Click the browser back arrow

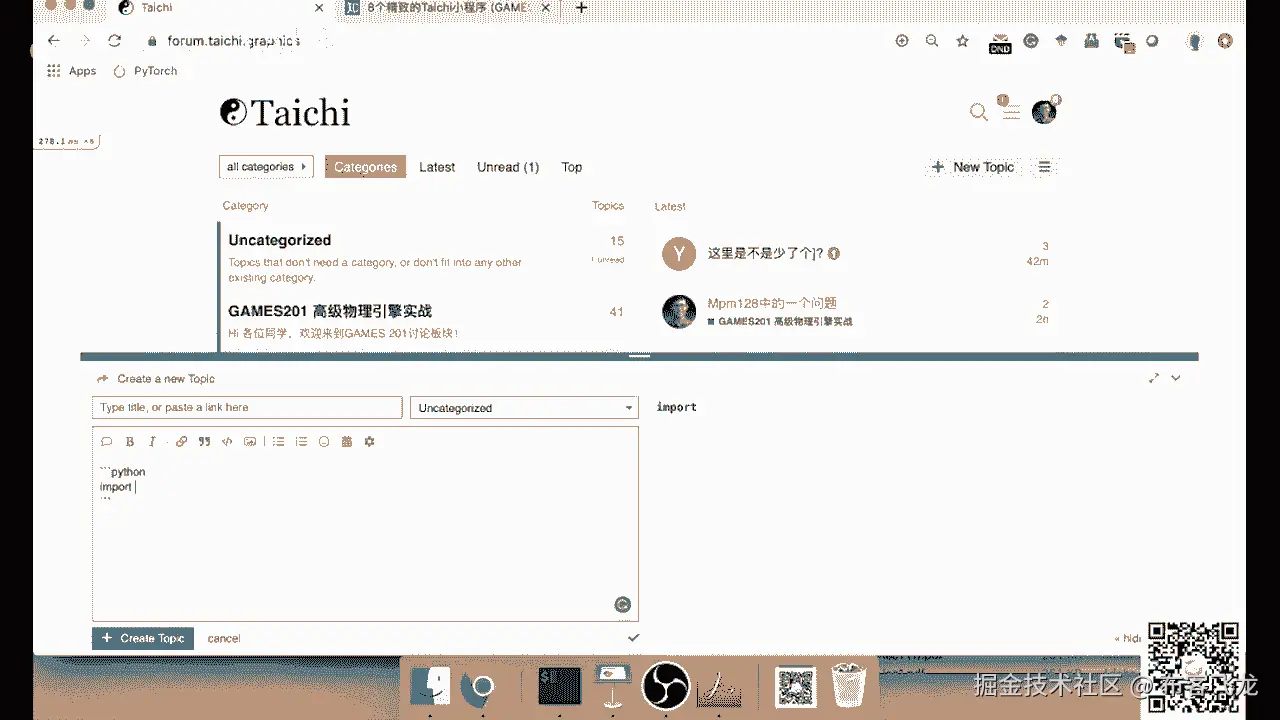tap(54, 41)
